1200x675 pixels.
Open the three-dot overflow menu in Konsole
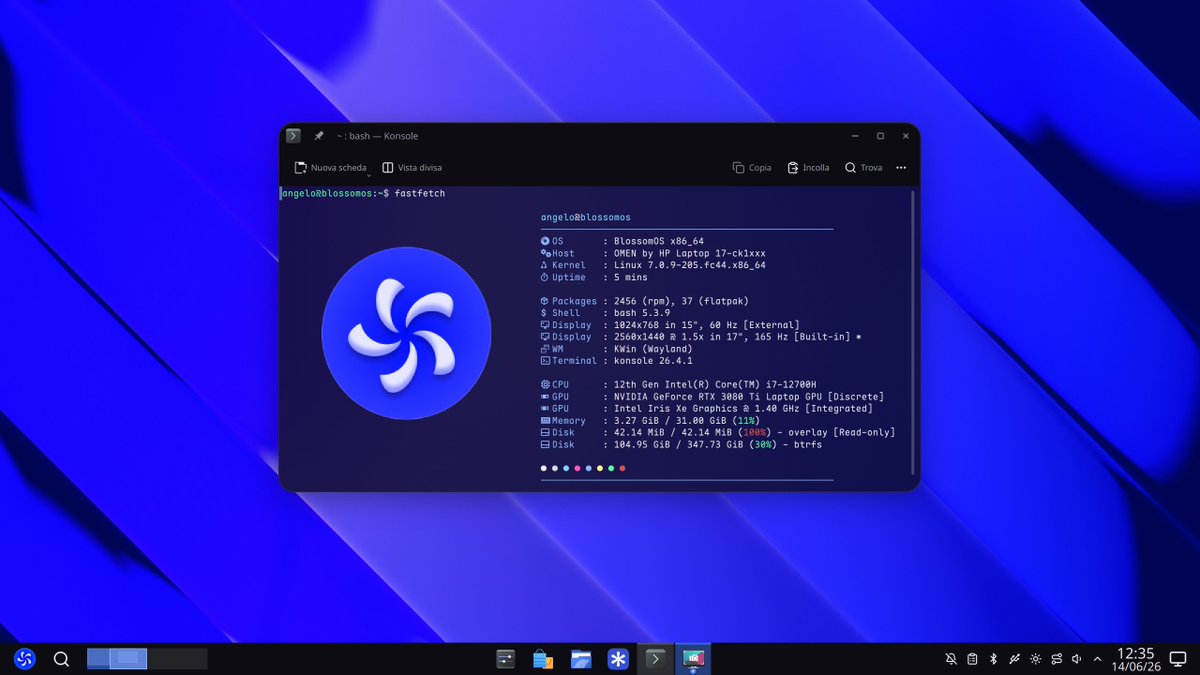click(x=901, y=167)
